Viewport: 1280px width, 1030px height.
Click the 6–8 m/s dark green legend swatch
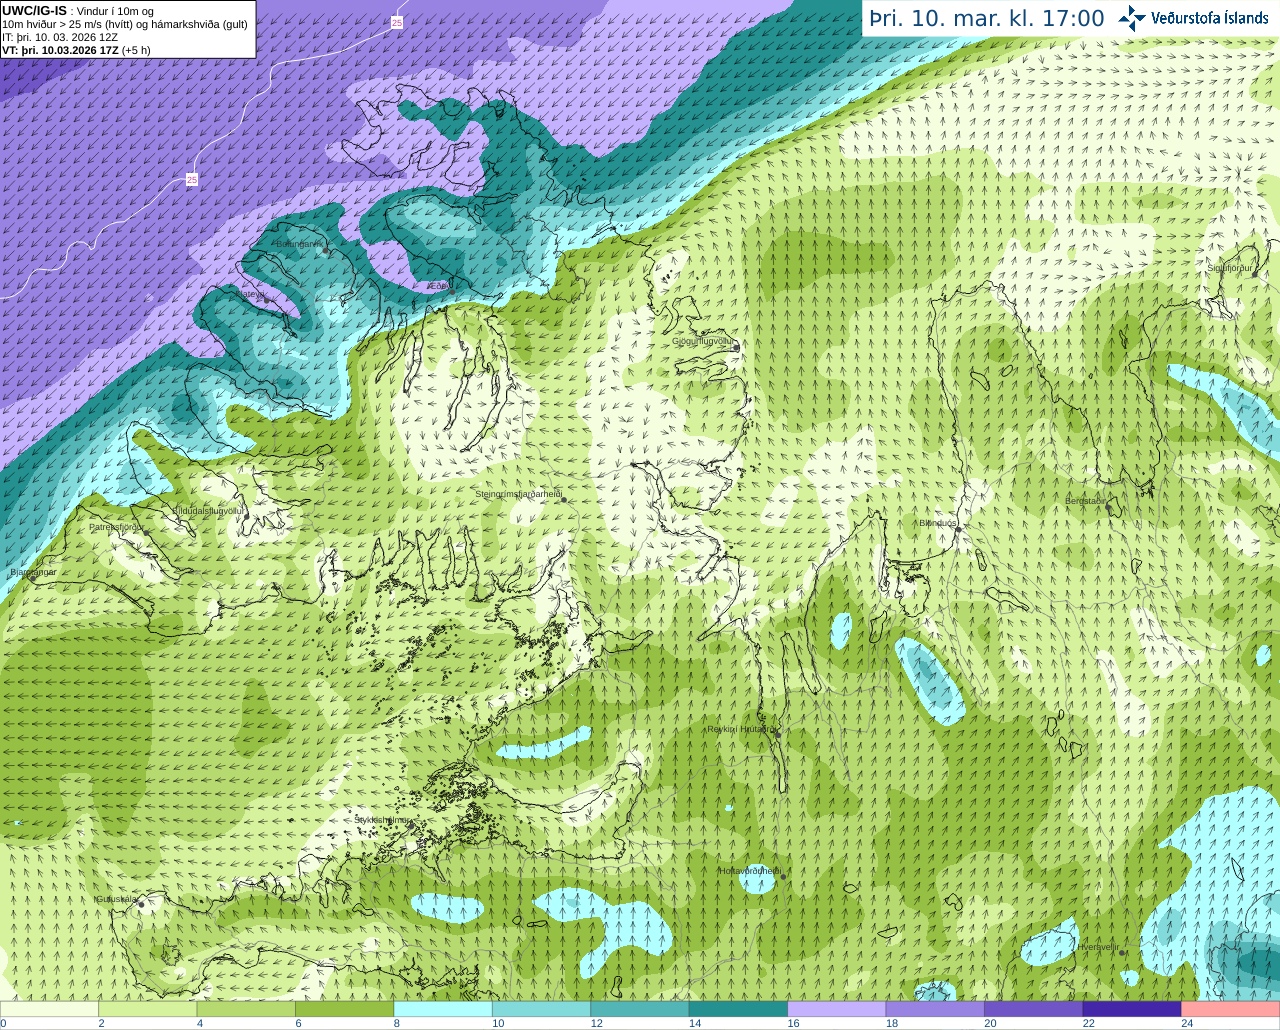[x=345, y=1009]
